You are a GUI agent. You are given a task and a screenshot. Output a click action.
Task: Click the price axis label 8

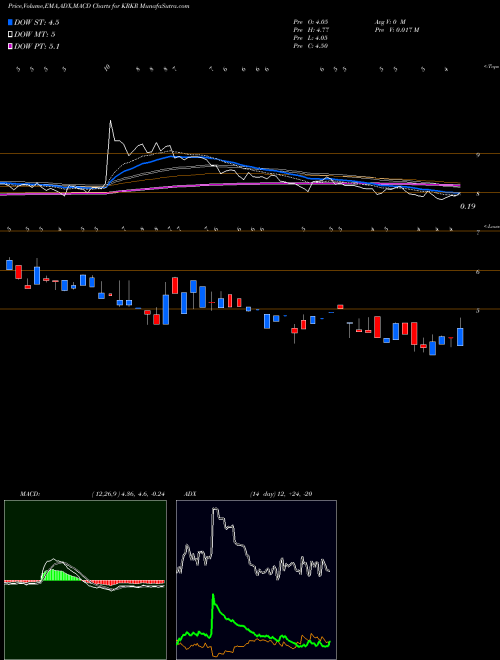pyautogui.click(x=478, y=194)
